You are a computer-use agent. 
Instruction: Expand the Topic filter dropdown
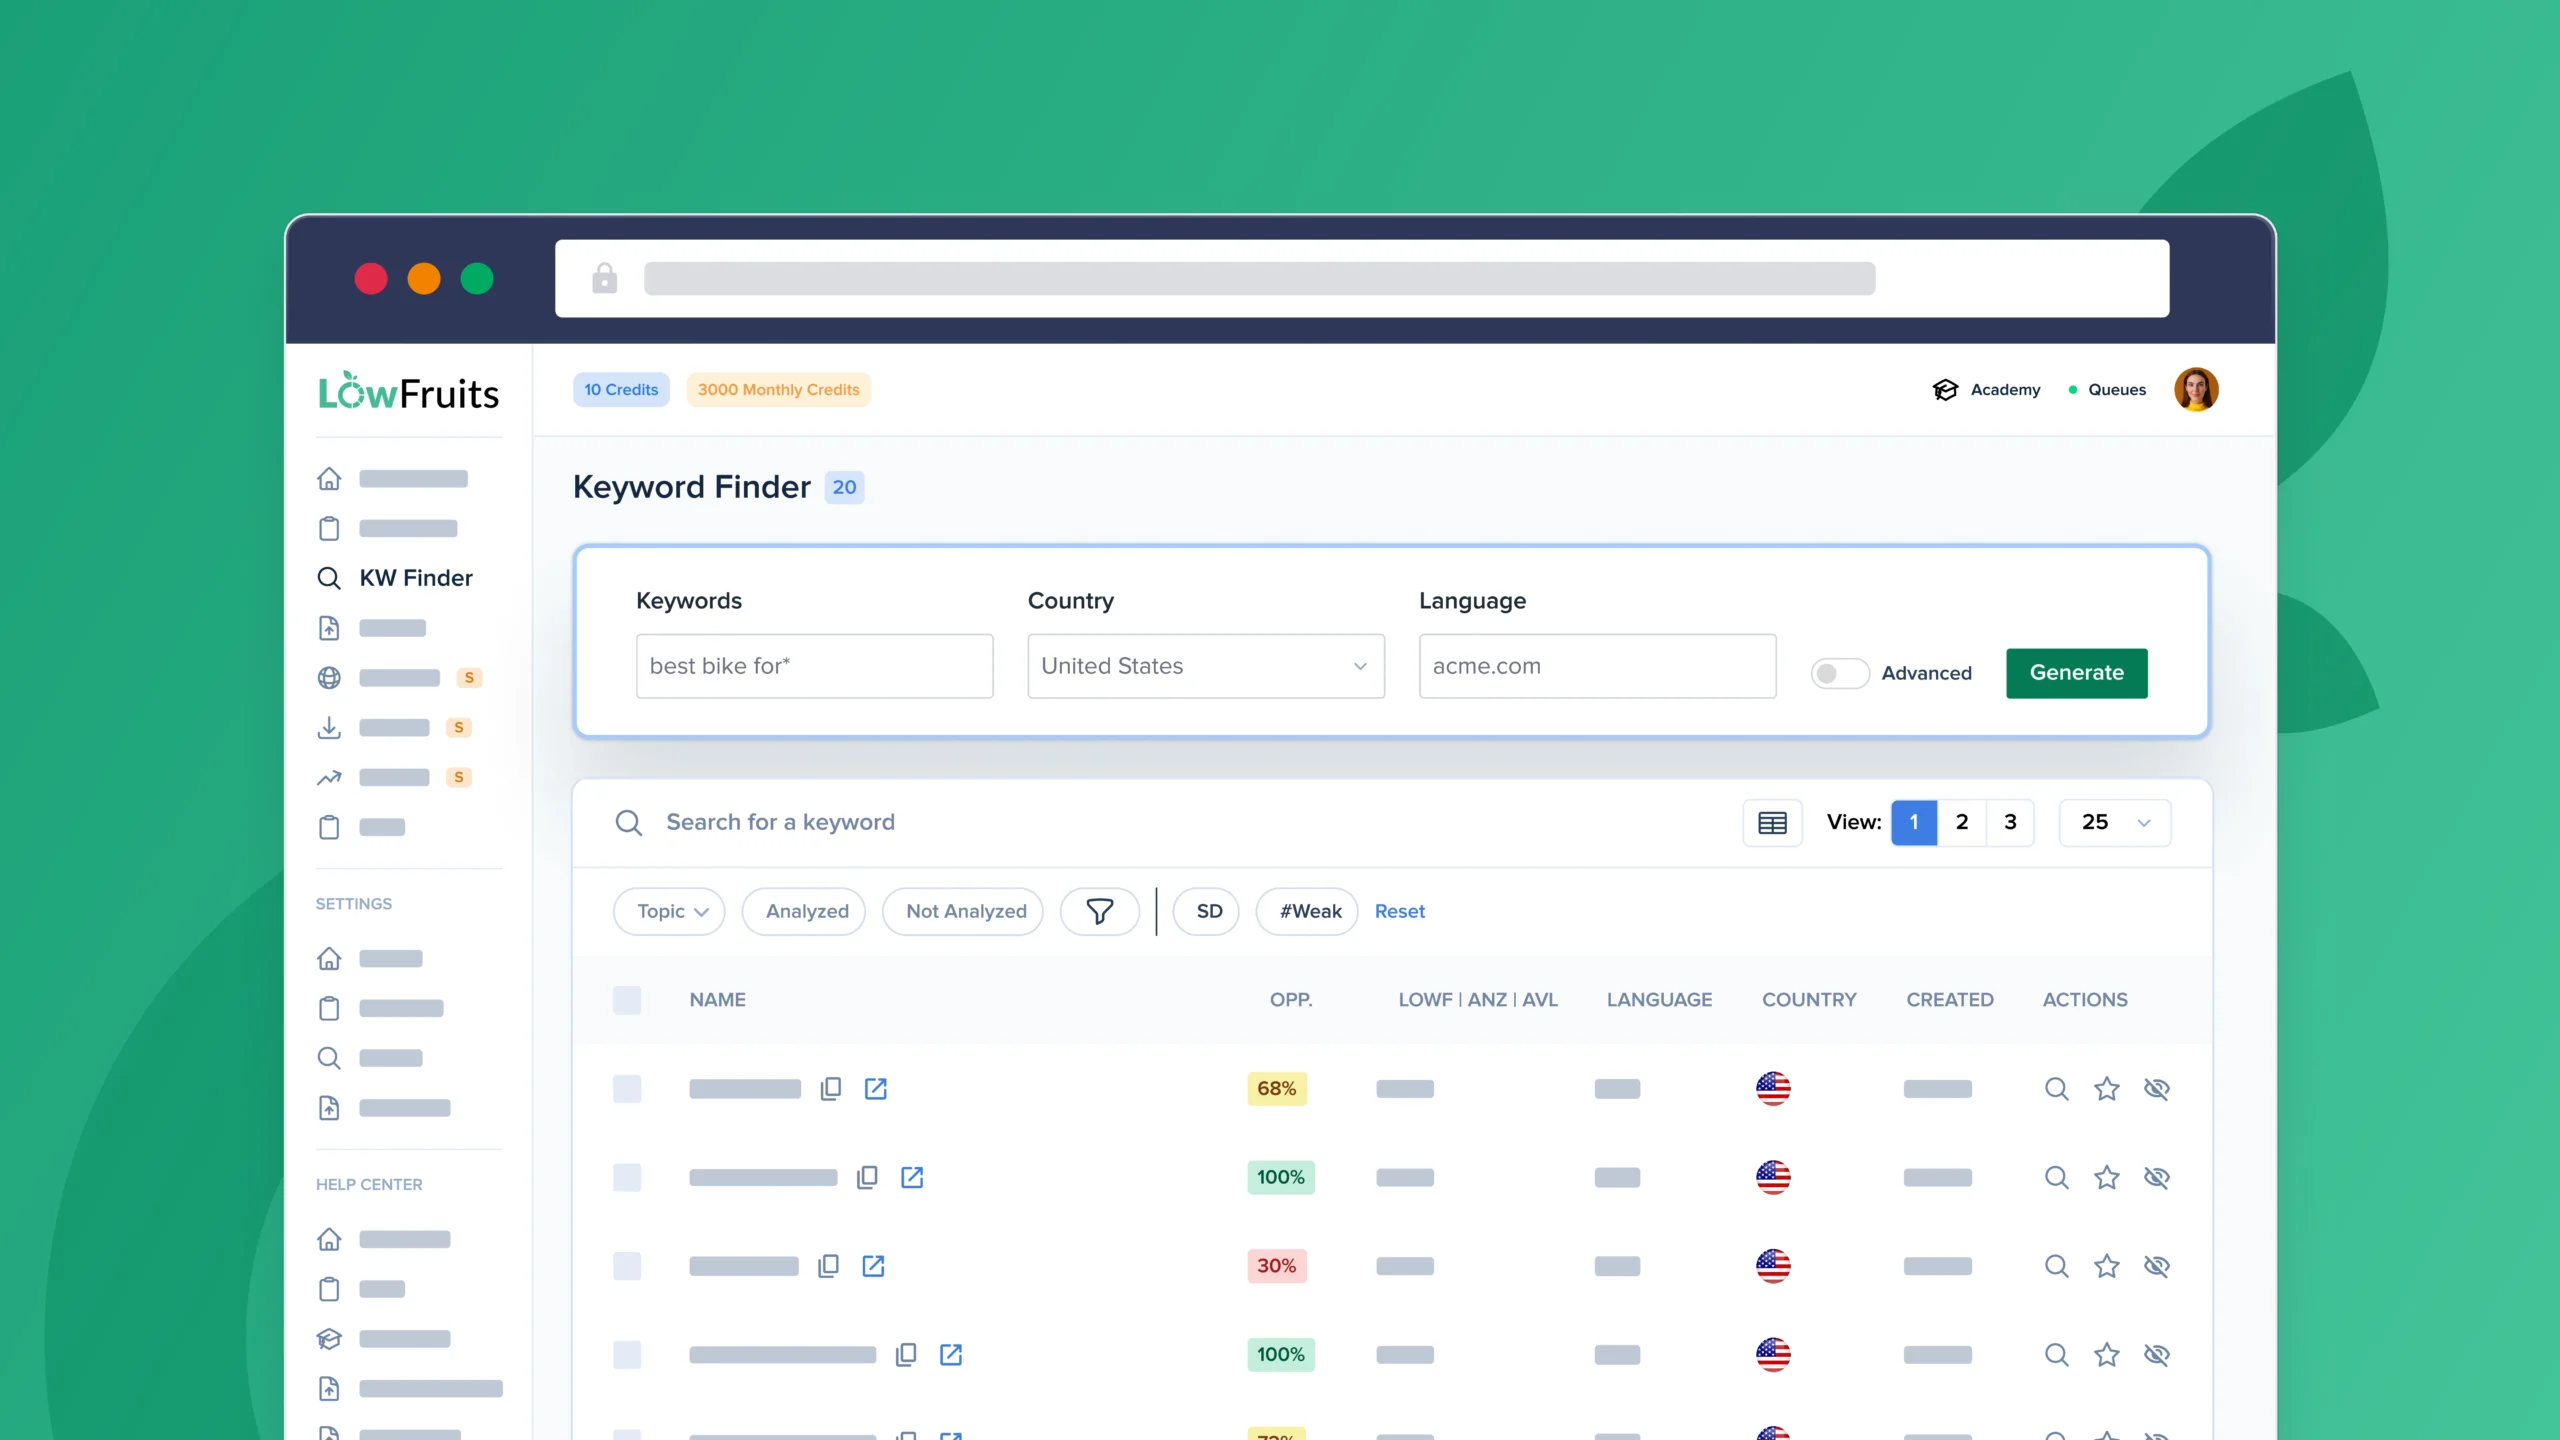[668, 911]
